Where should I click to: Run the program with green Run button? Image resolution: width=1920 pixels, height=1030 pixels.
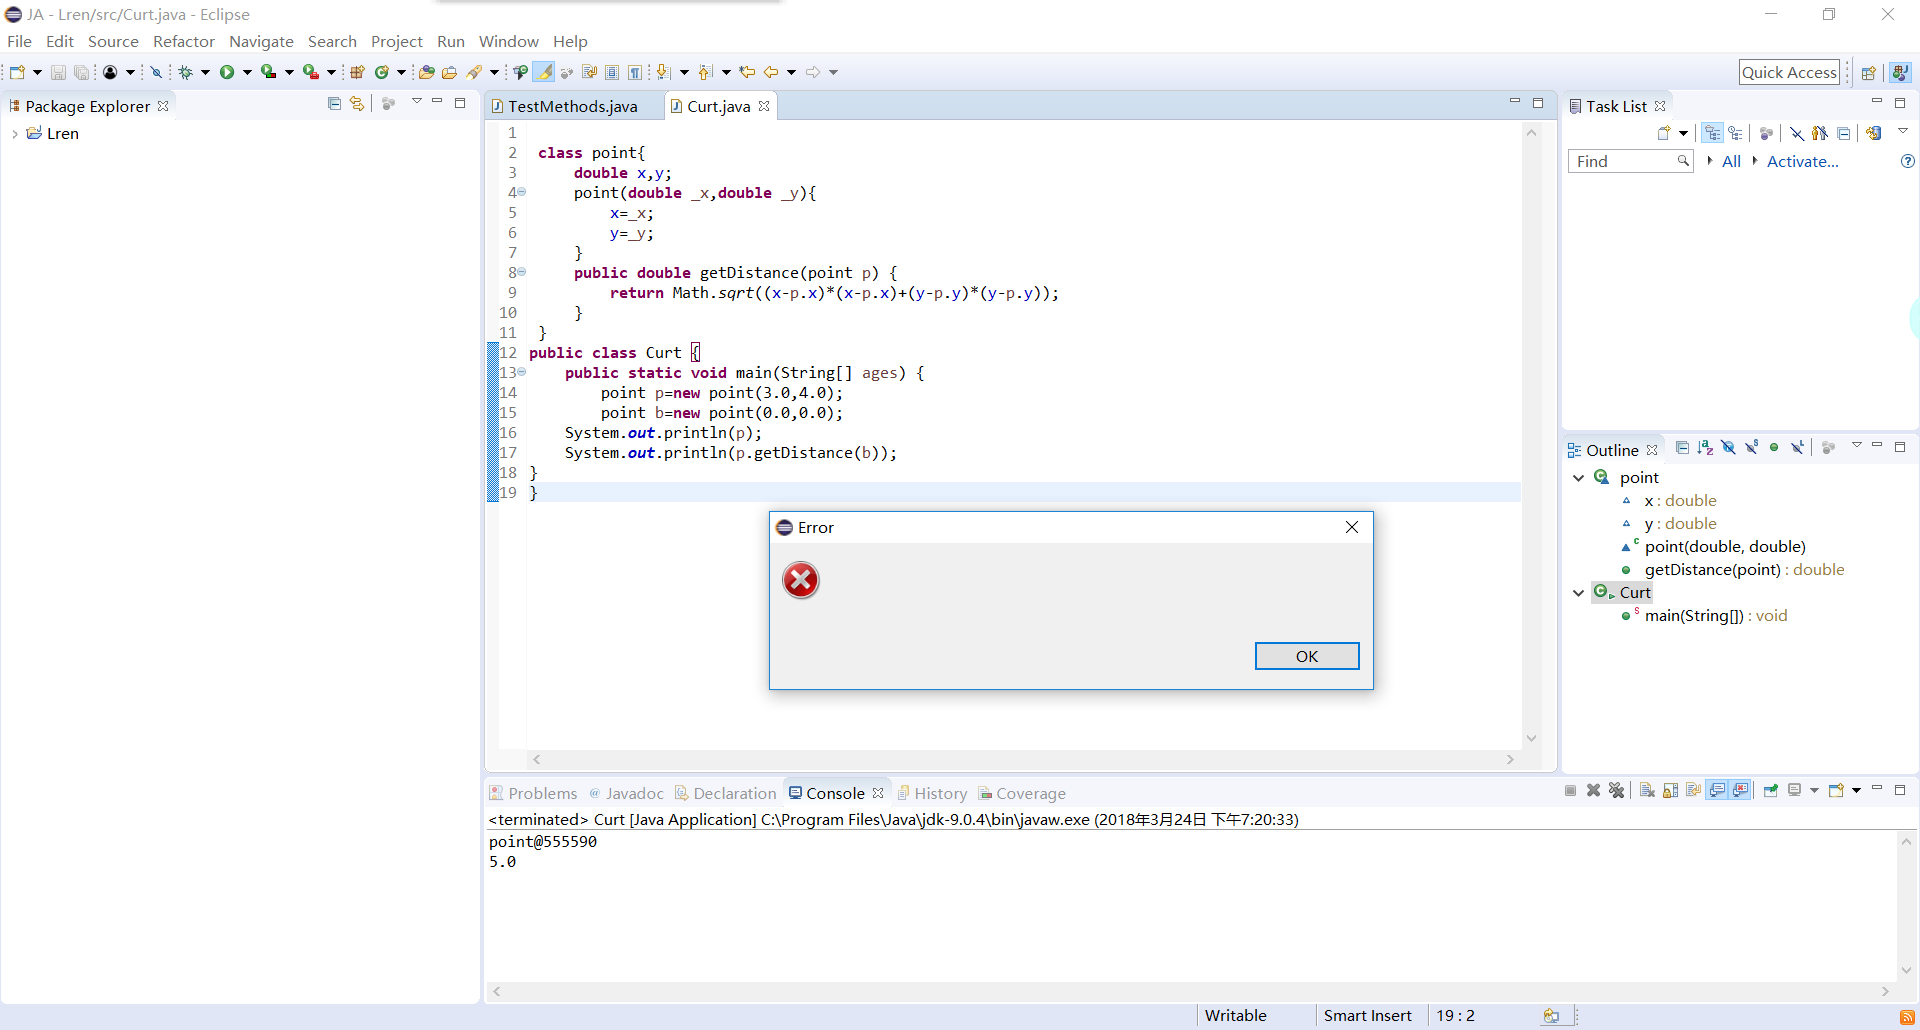227,72
